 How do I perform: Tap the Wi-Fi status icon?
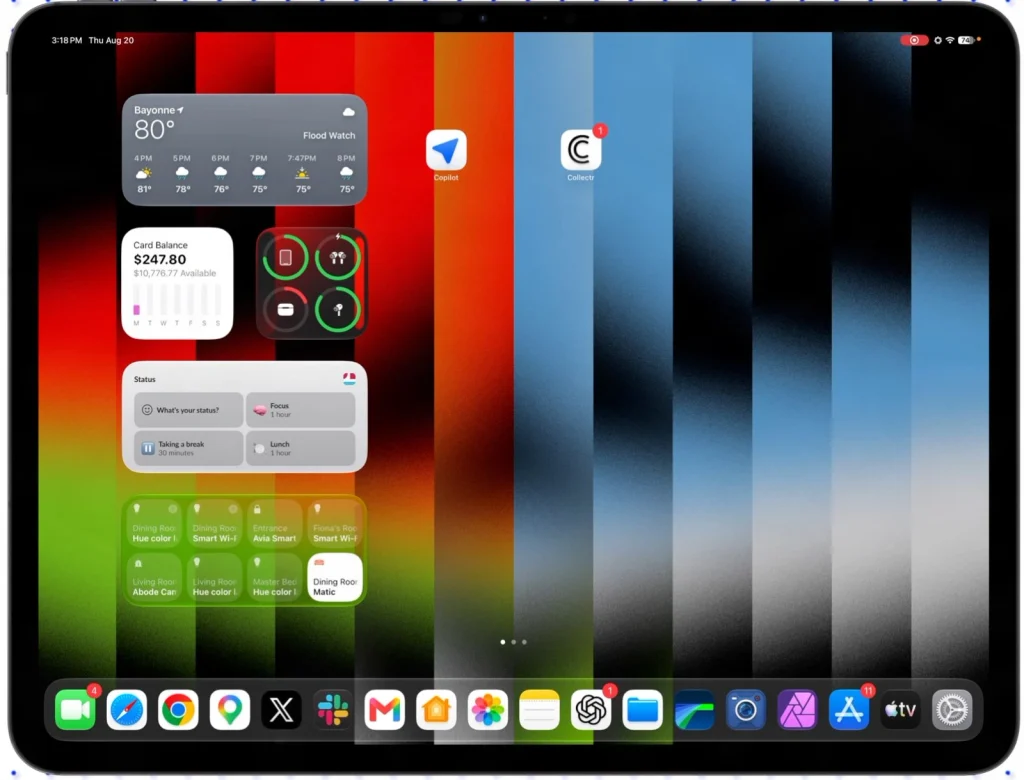point(950,41)
